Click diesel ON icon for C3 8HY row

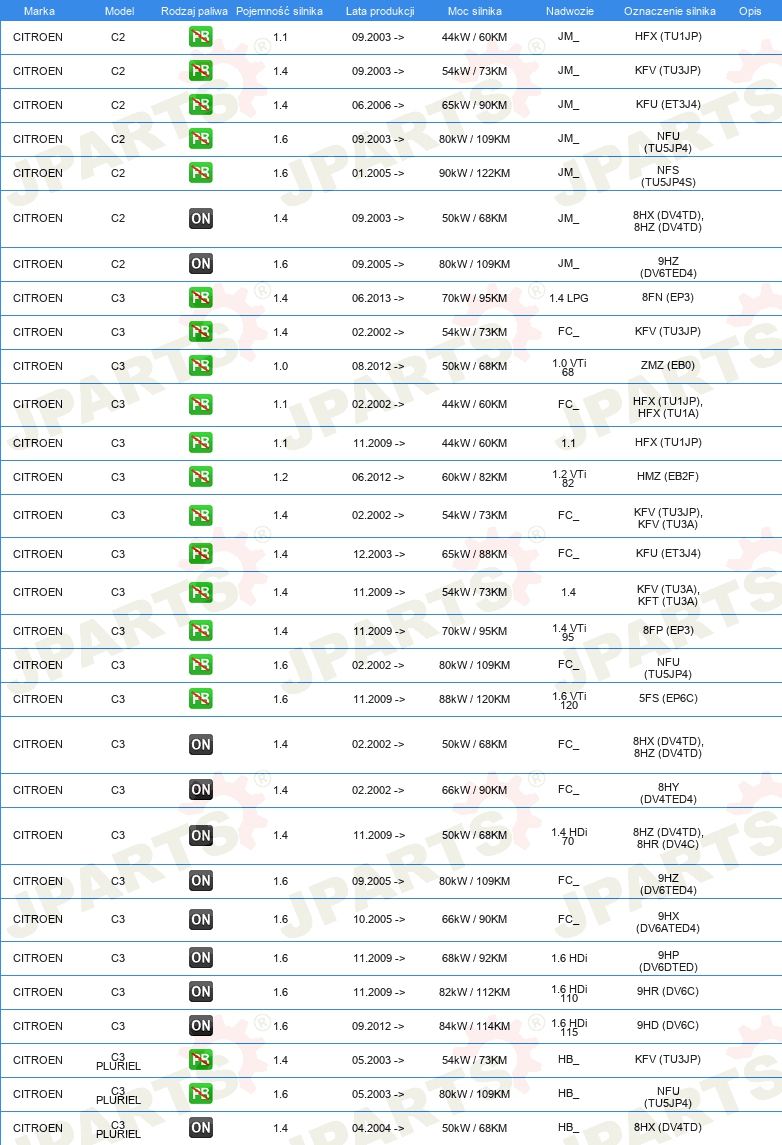coord(200,789)
